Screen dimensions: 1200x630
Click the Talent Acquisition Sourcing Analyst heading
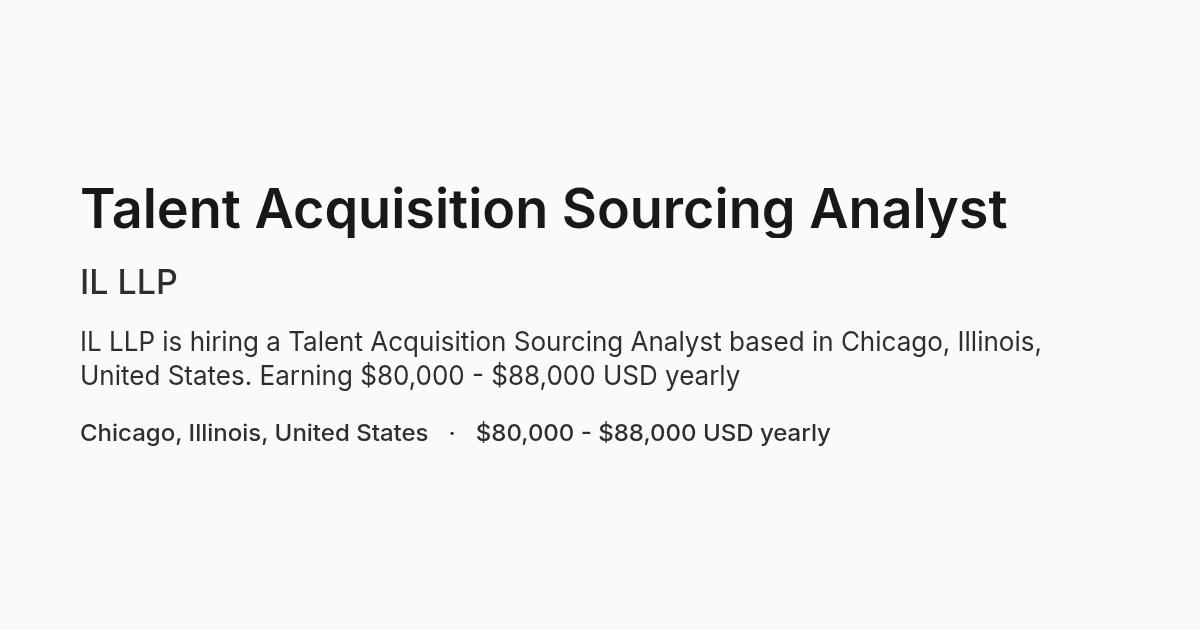543,209
